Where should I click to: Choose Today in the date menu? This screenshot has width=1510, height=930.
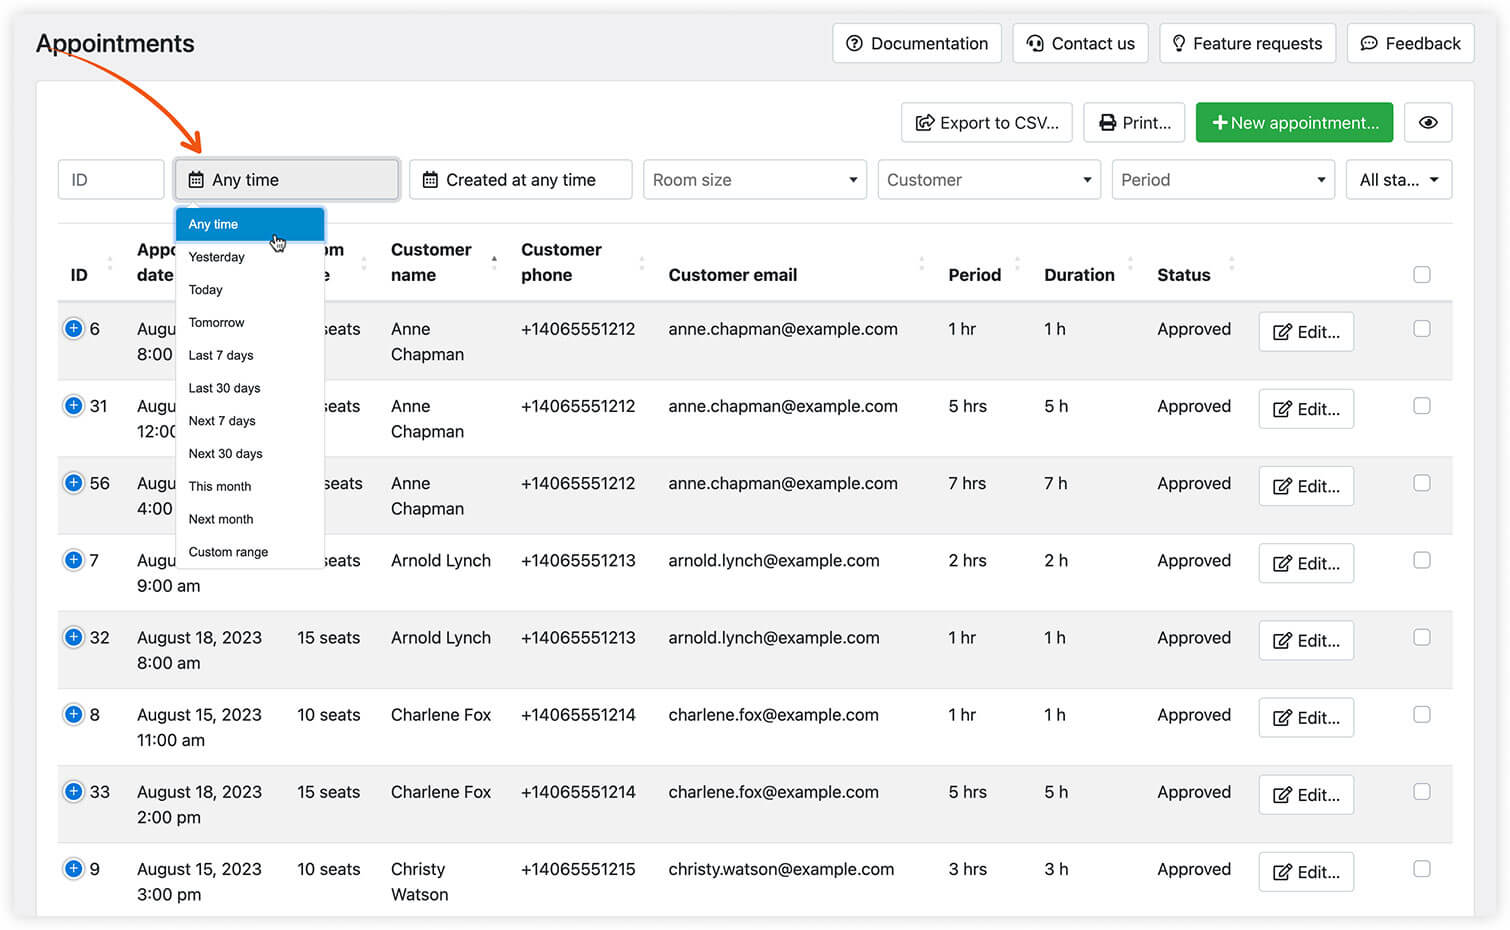coord(250,290)
